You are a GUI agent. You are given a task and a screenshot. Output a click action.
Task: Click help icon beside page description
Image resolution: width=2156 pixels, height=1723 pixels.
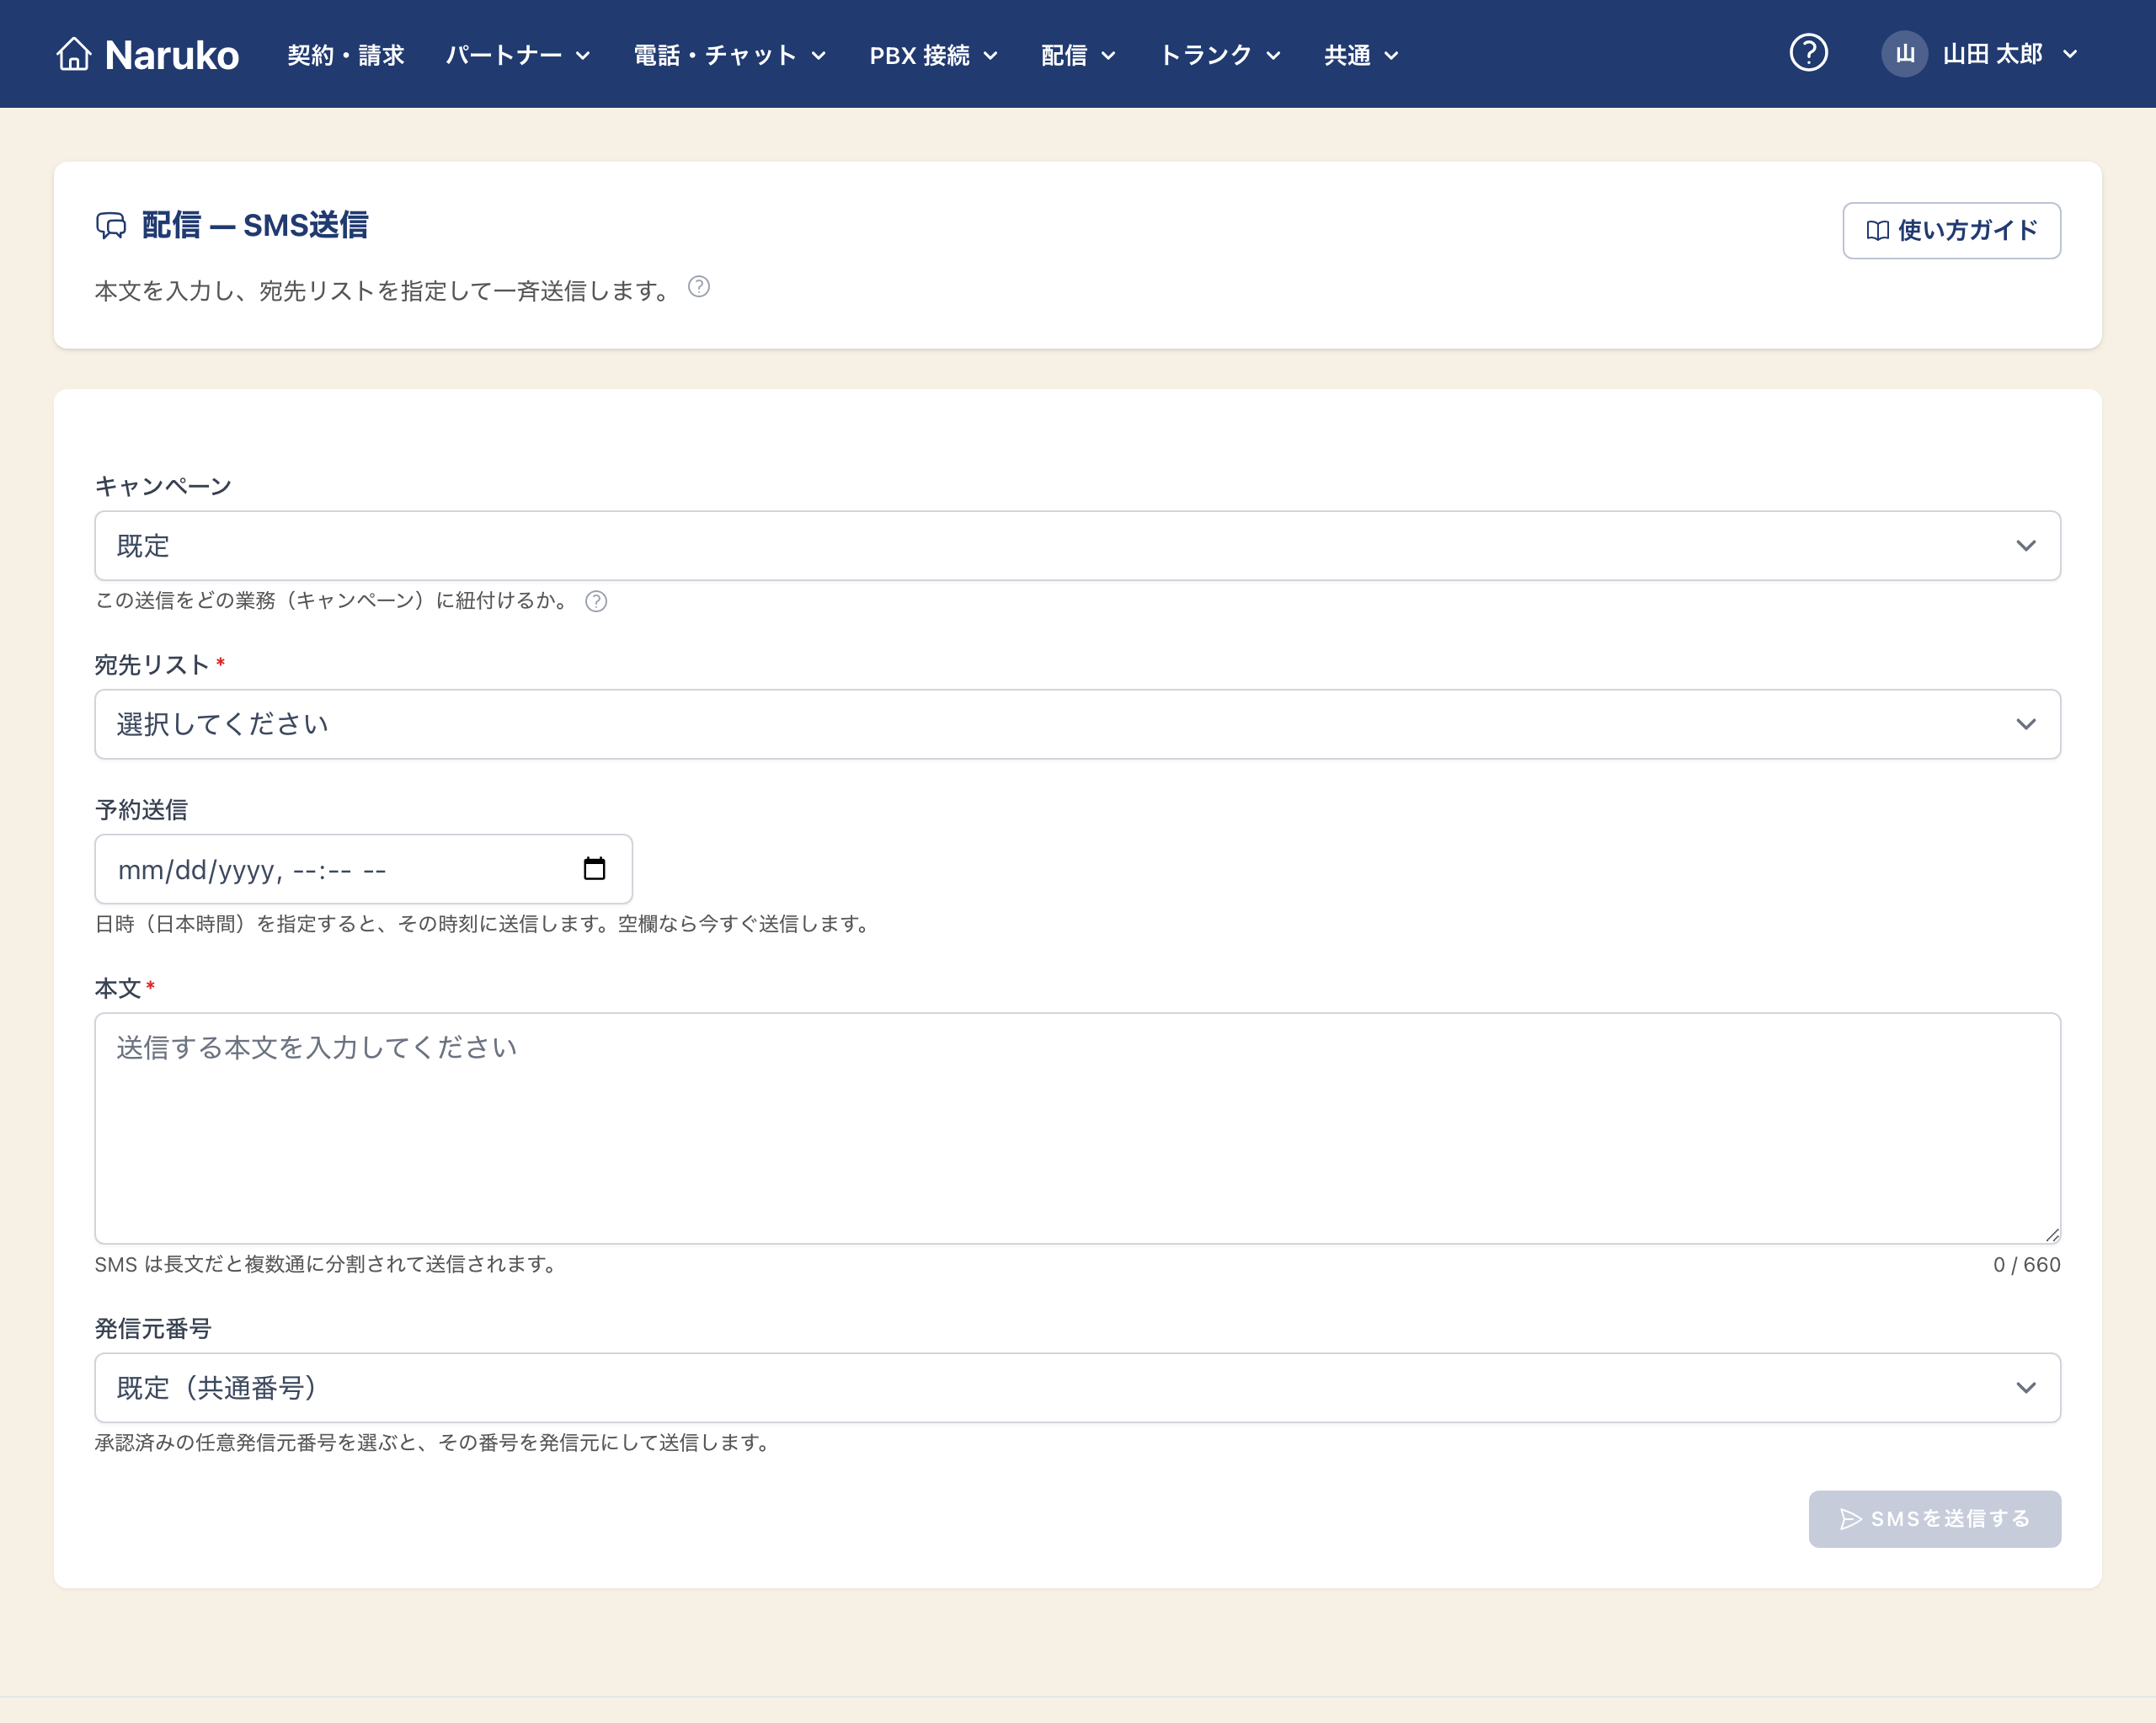699,288
